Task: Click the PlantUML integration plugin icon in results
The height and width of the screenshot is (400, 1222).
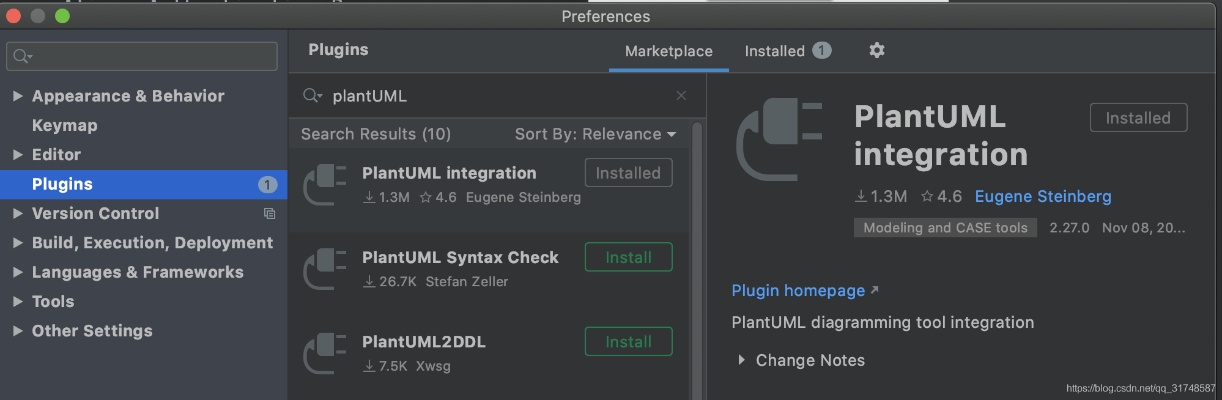Action: pyautogui.click(x=324, y=184)
